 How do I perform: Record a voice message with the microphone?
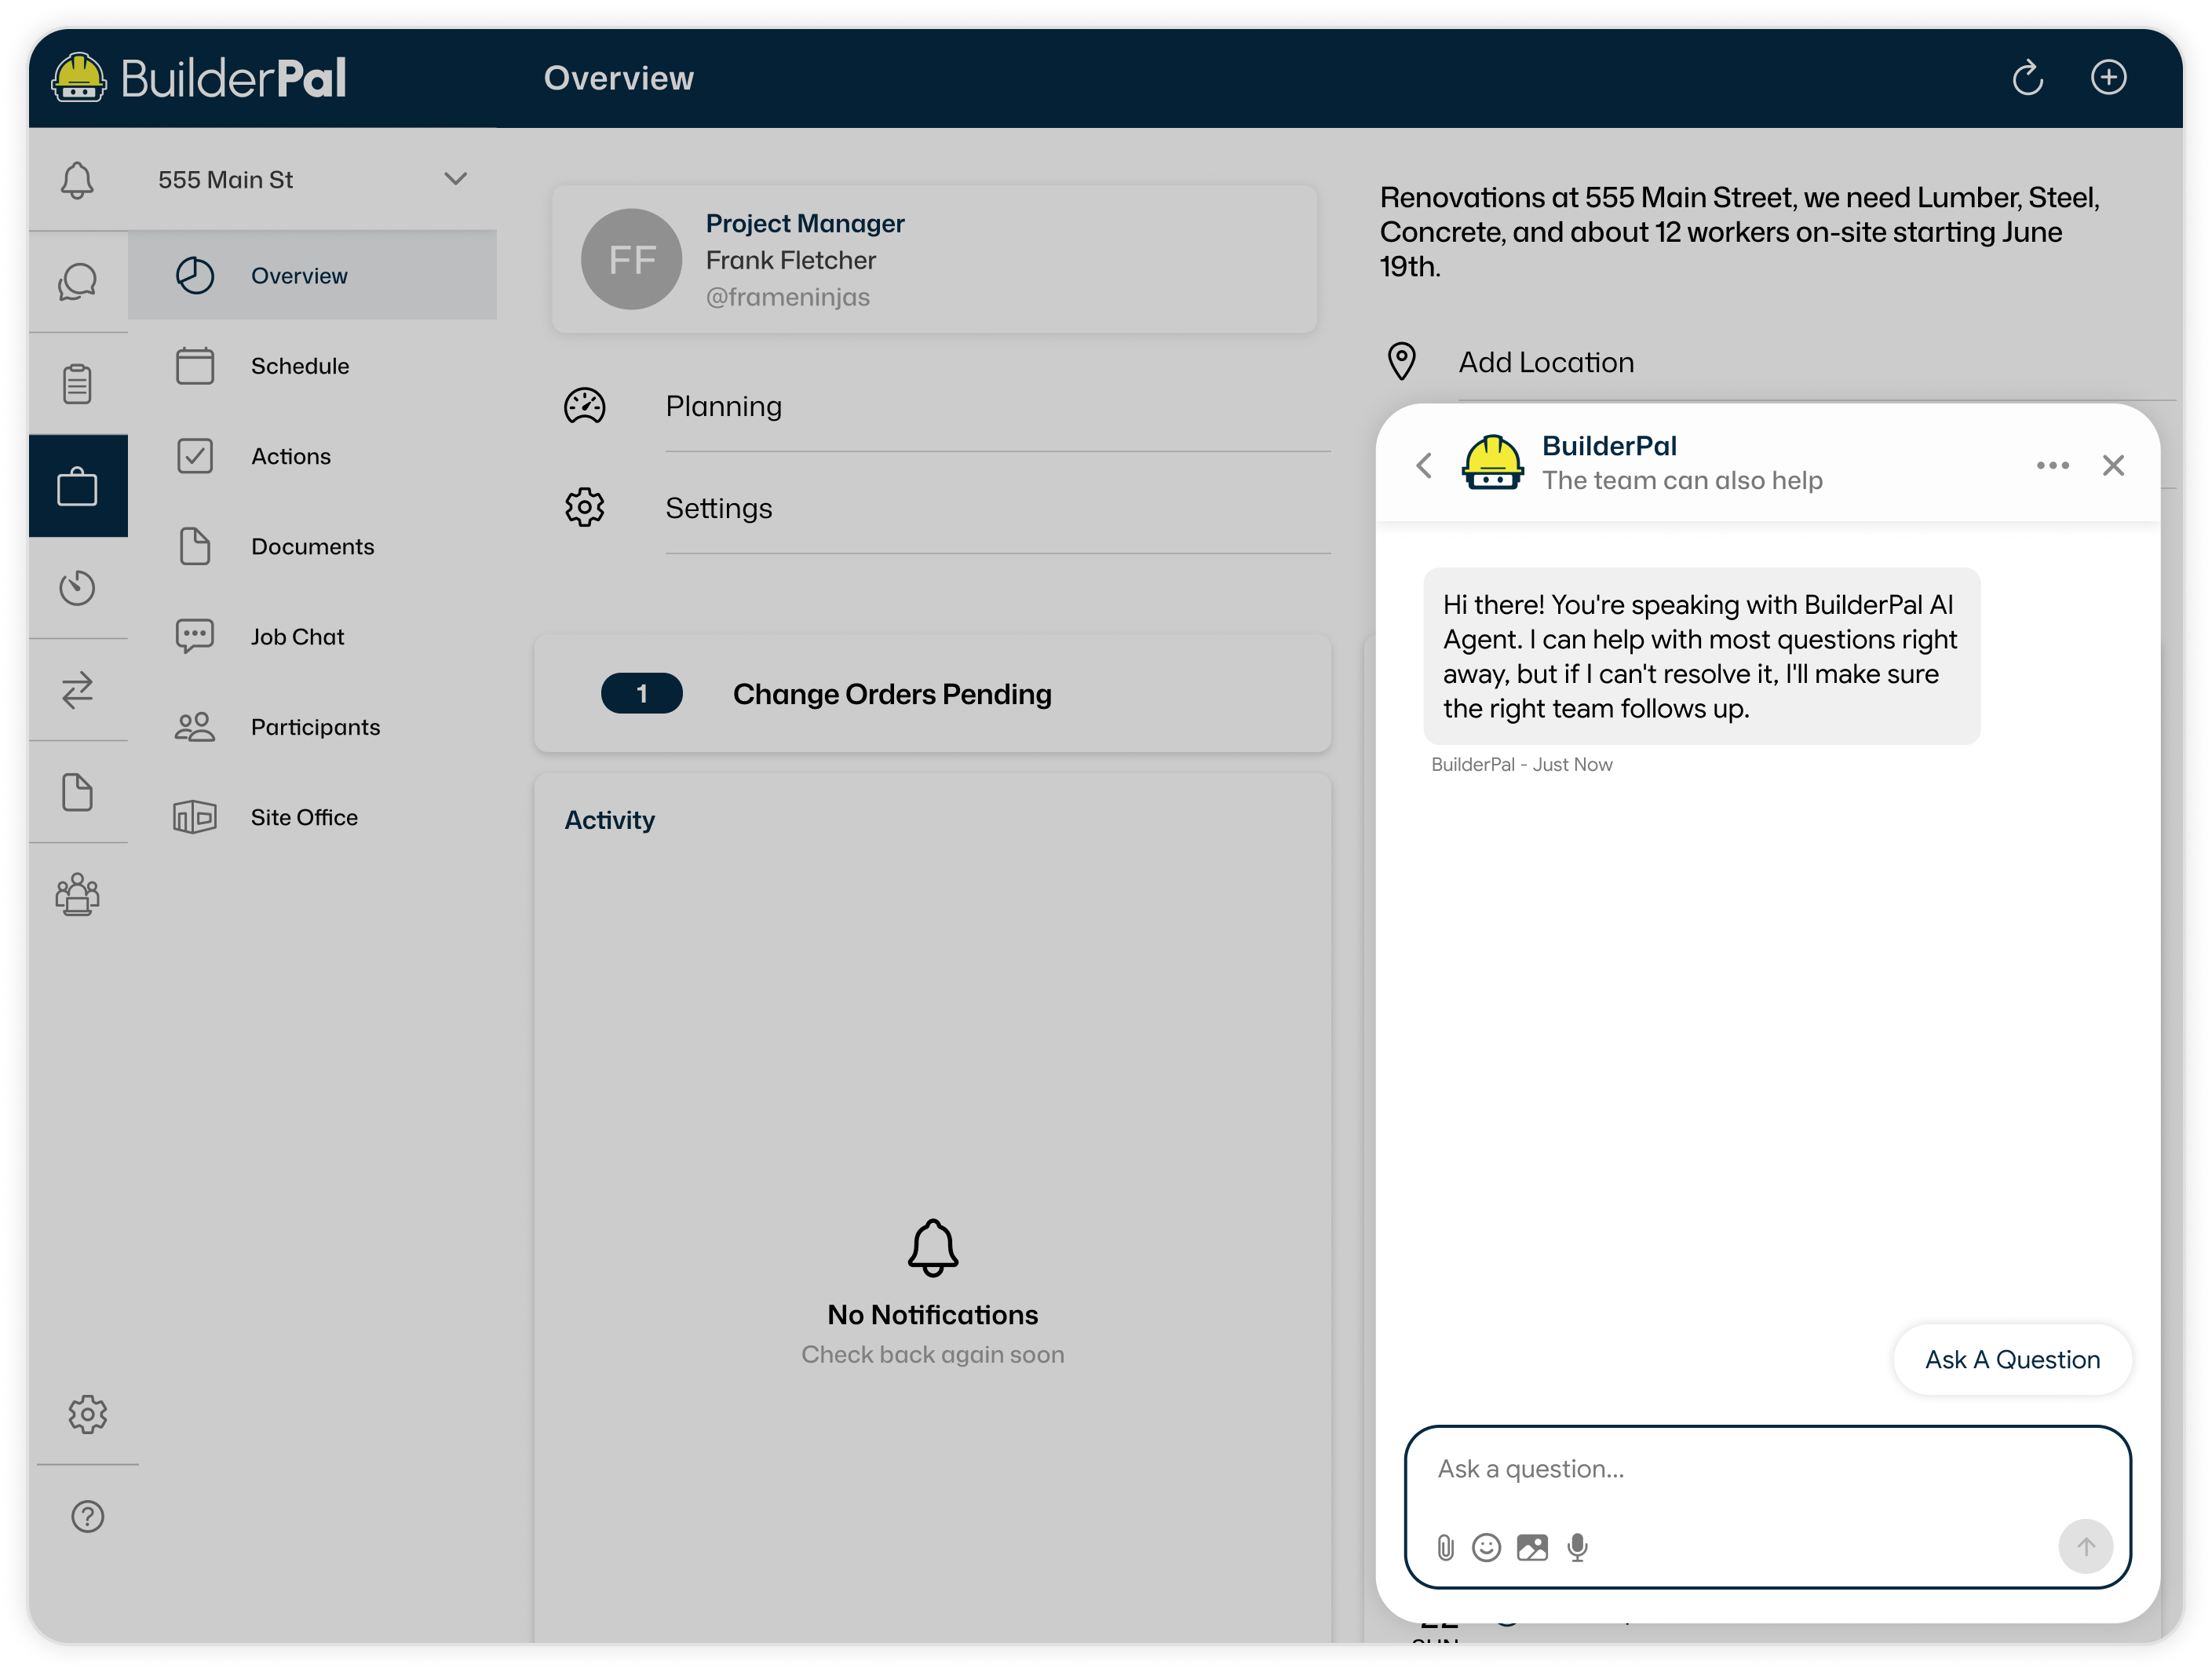1578,1547
